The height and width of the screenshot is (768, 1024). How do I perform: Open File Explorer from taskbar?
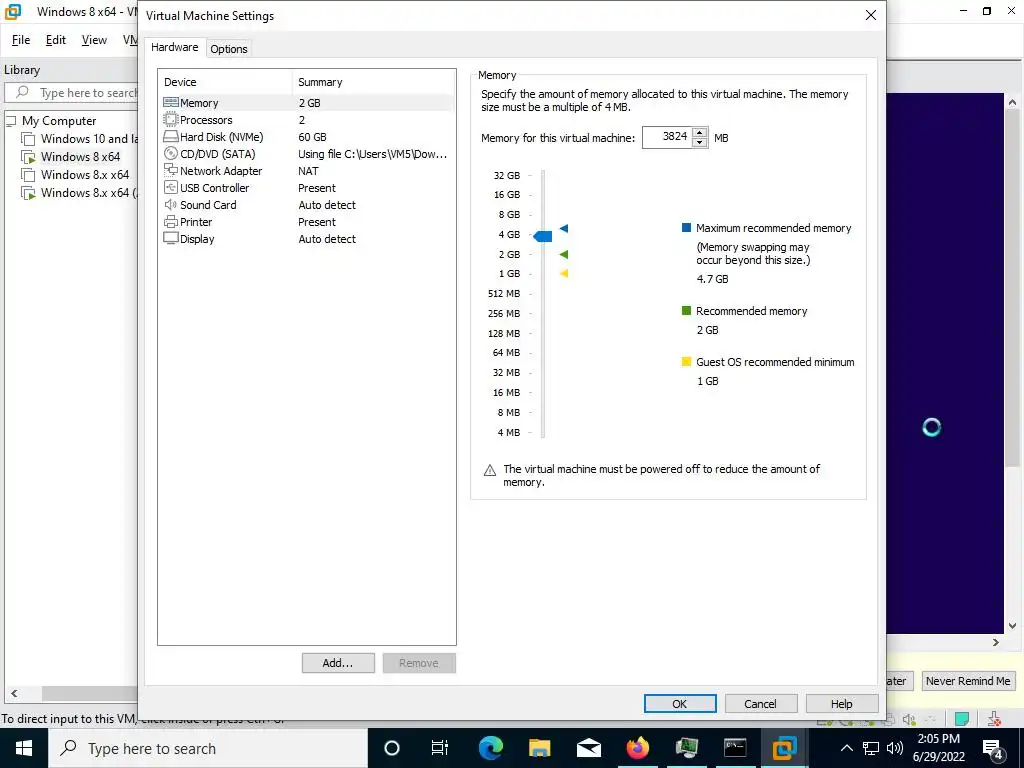click(x=539, y=748)
